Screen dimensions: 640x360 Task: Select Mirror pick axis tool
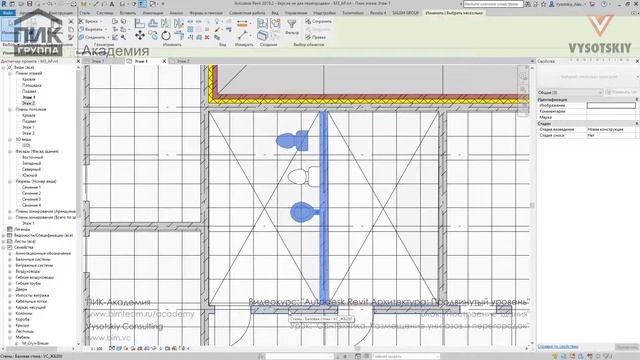pos(166,24)
